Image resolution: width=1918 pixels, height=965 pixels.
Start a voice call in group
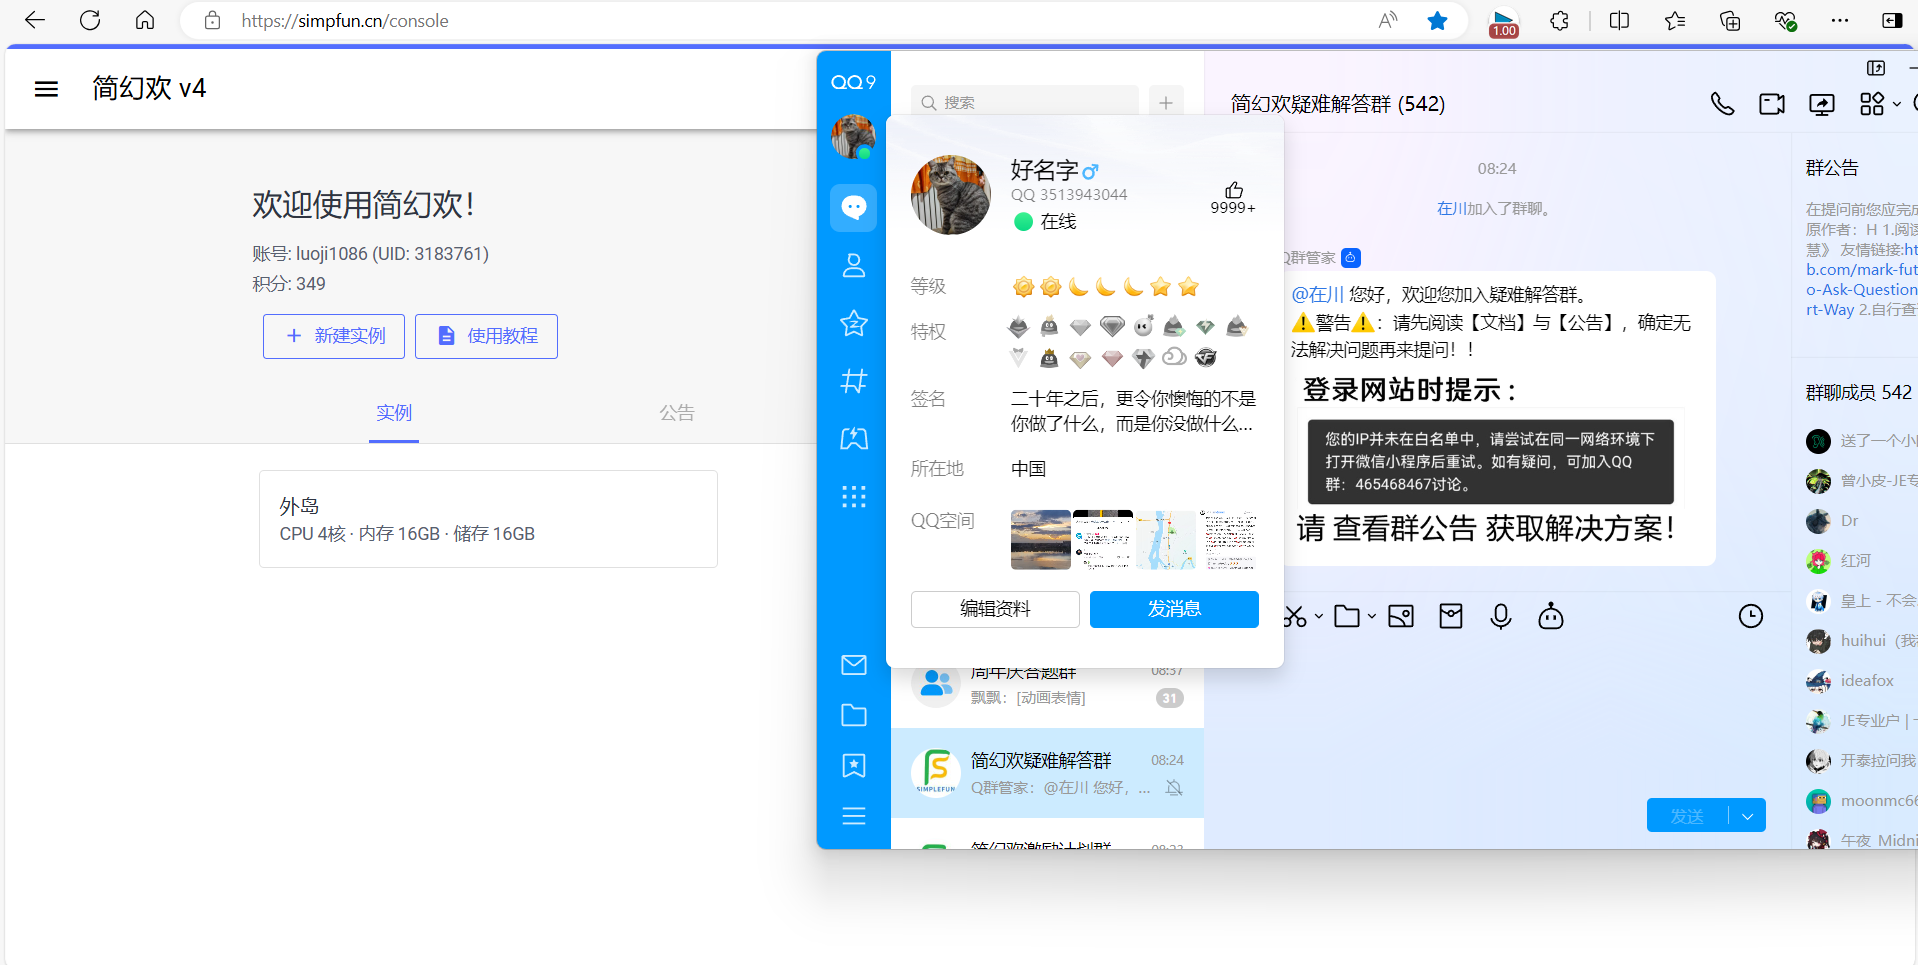pyautogui.click(x=1722, y=104)
